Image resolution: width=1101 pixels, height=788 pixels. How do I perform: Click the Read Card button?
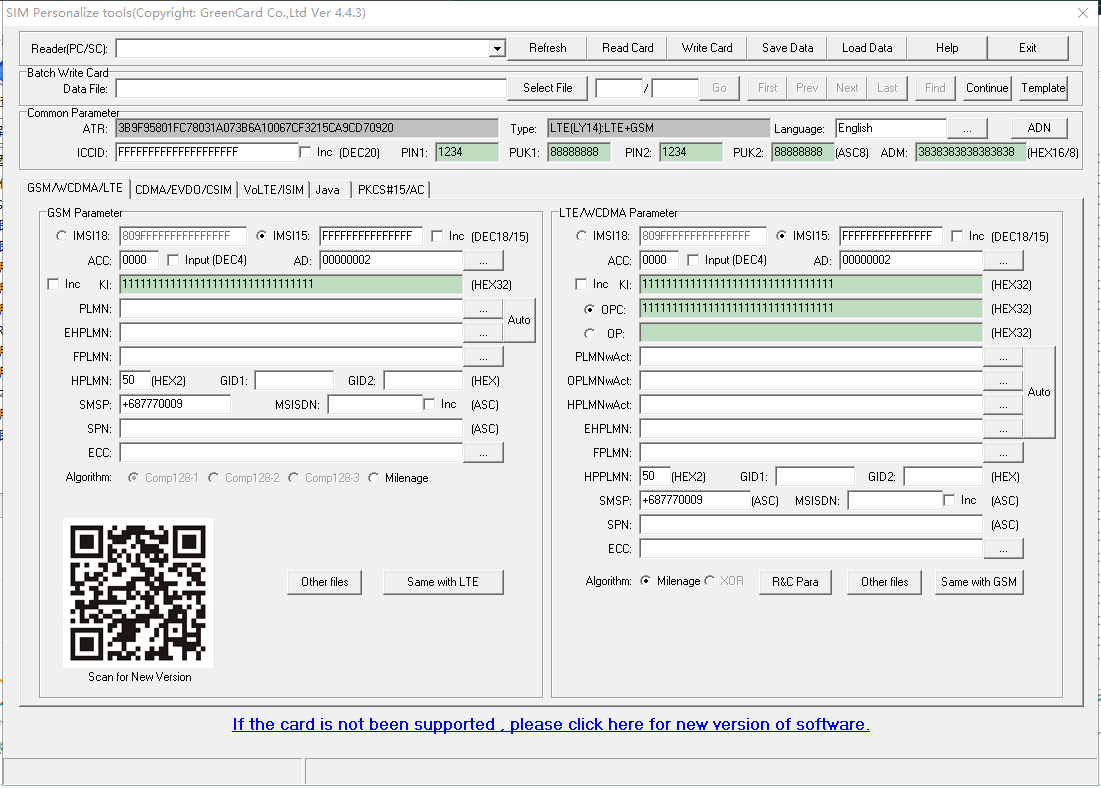626,47
